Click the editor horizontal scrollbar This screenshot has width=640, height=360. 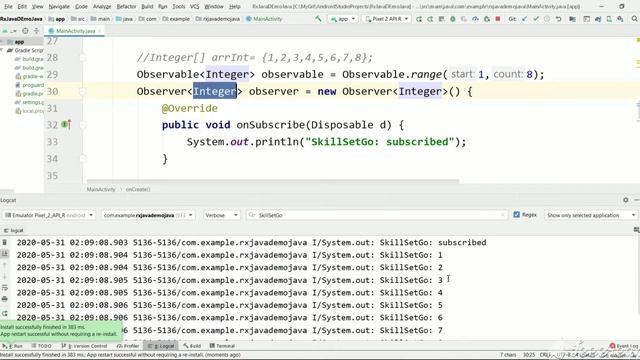273,181
